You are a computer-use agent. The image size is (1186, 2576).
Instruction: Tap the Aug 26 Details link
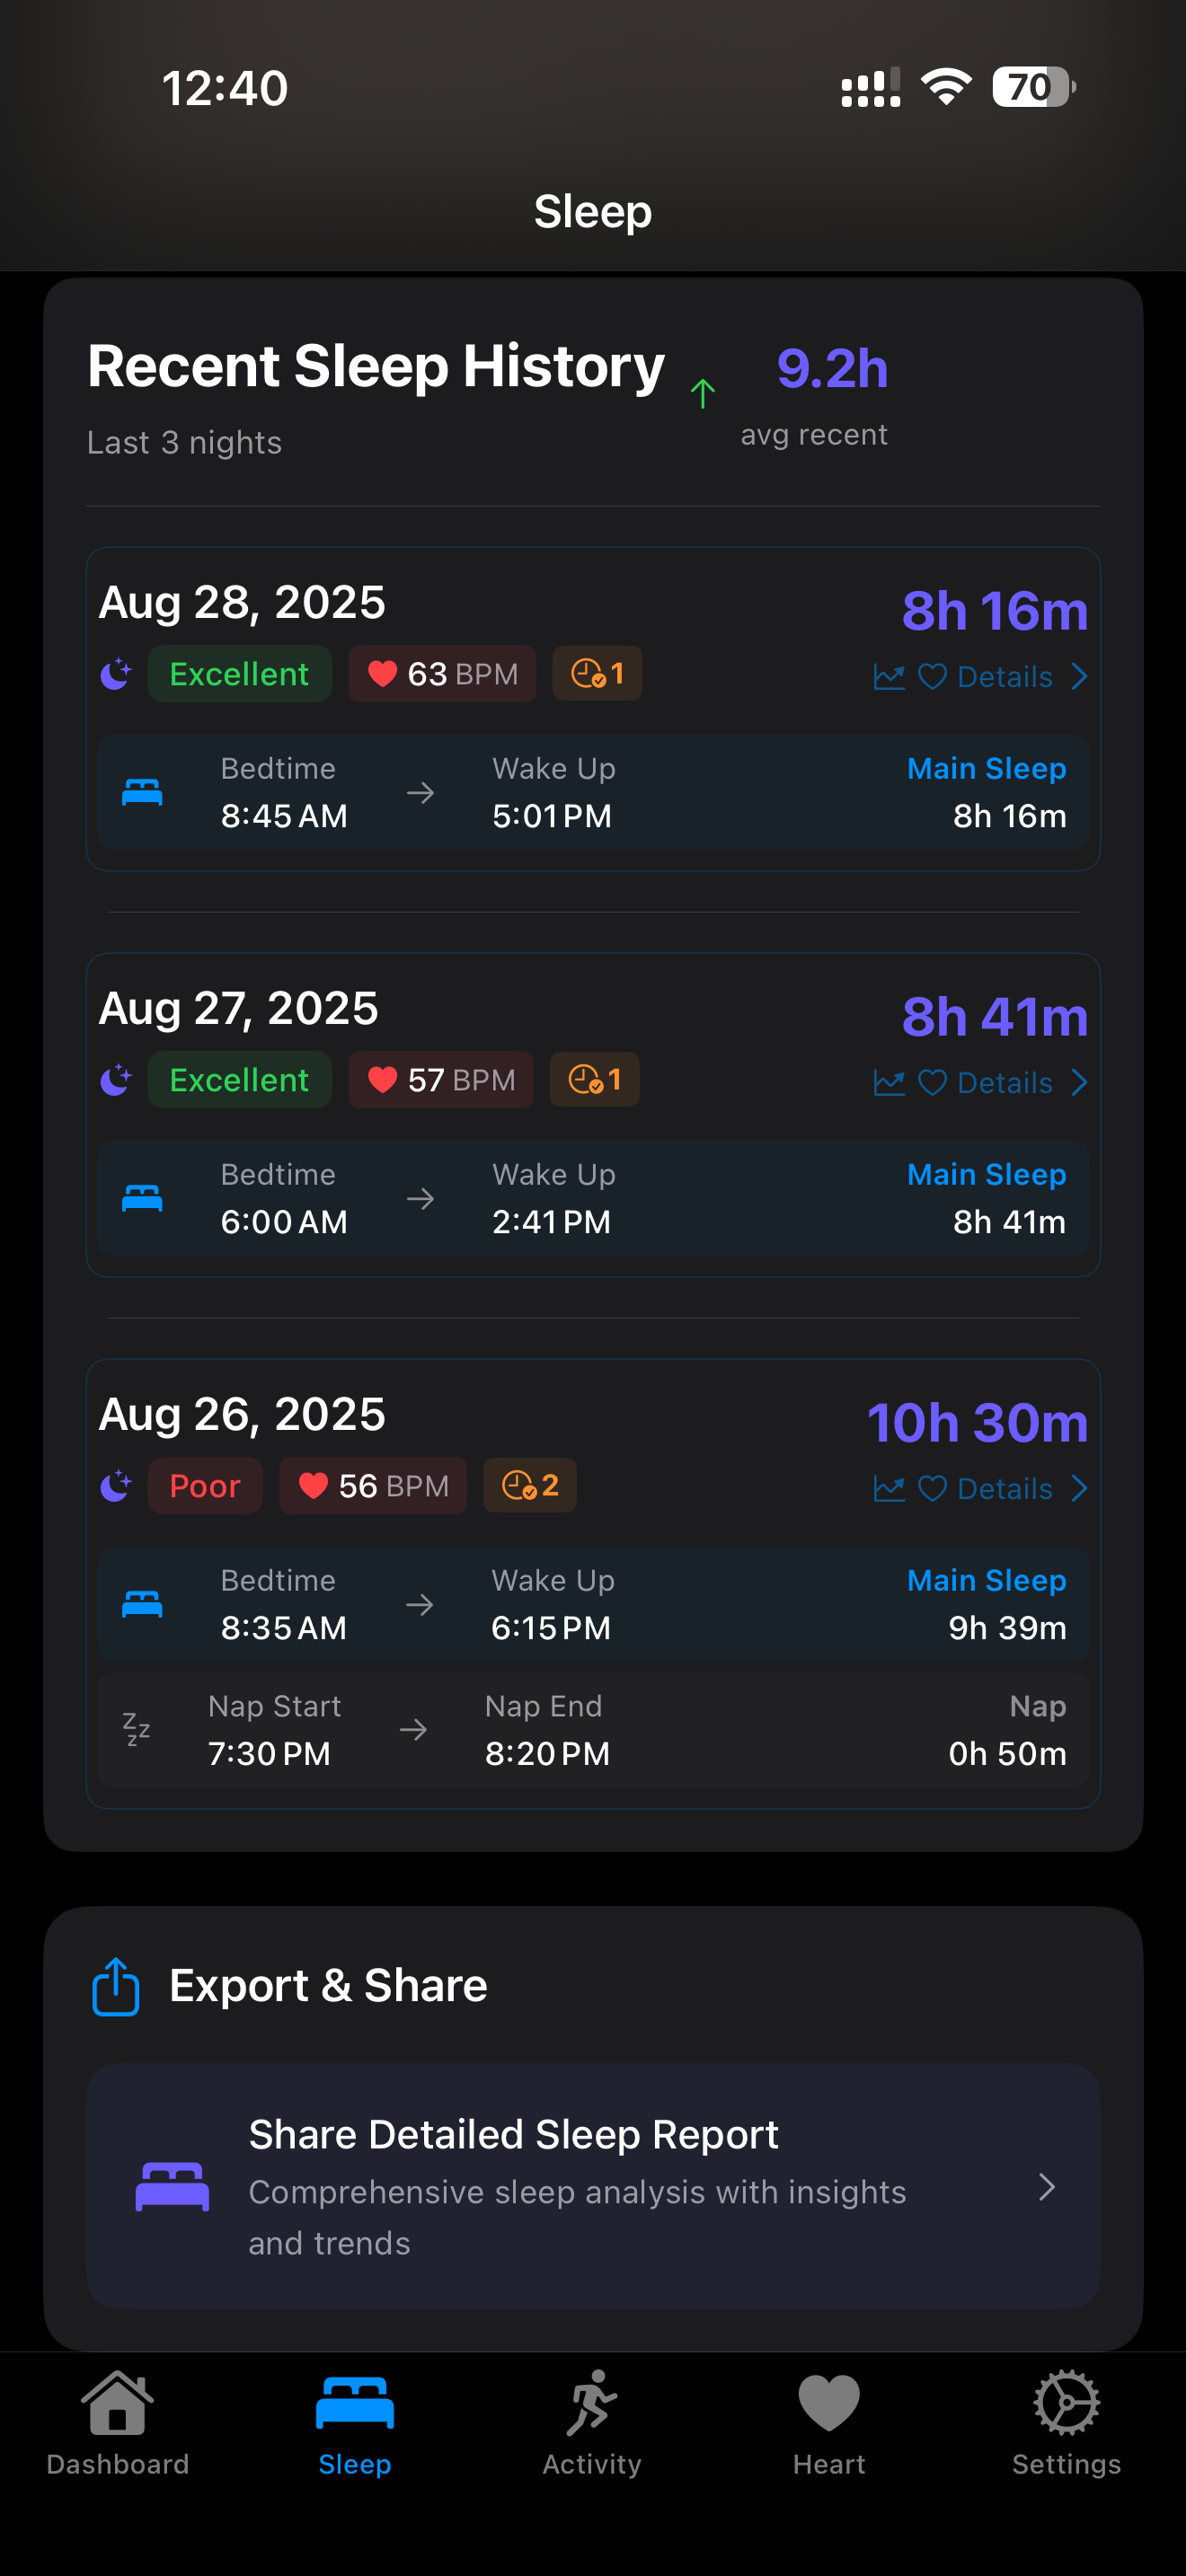(x=1004, y=1489)
